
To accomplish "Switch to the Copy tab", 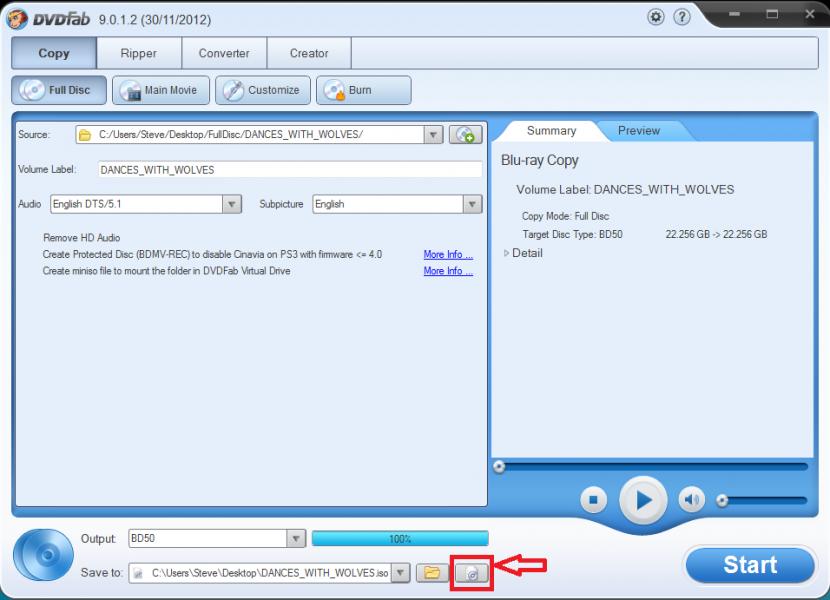I will (x=54, y=53).
